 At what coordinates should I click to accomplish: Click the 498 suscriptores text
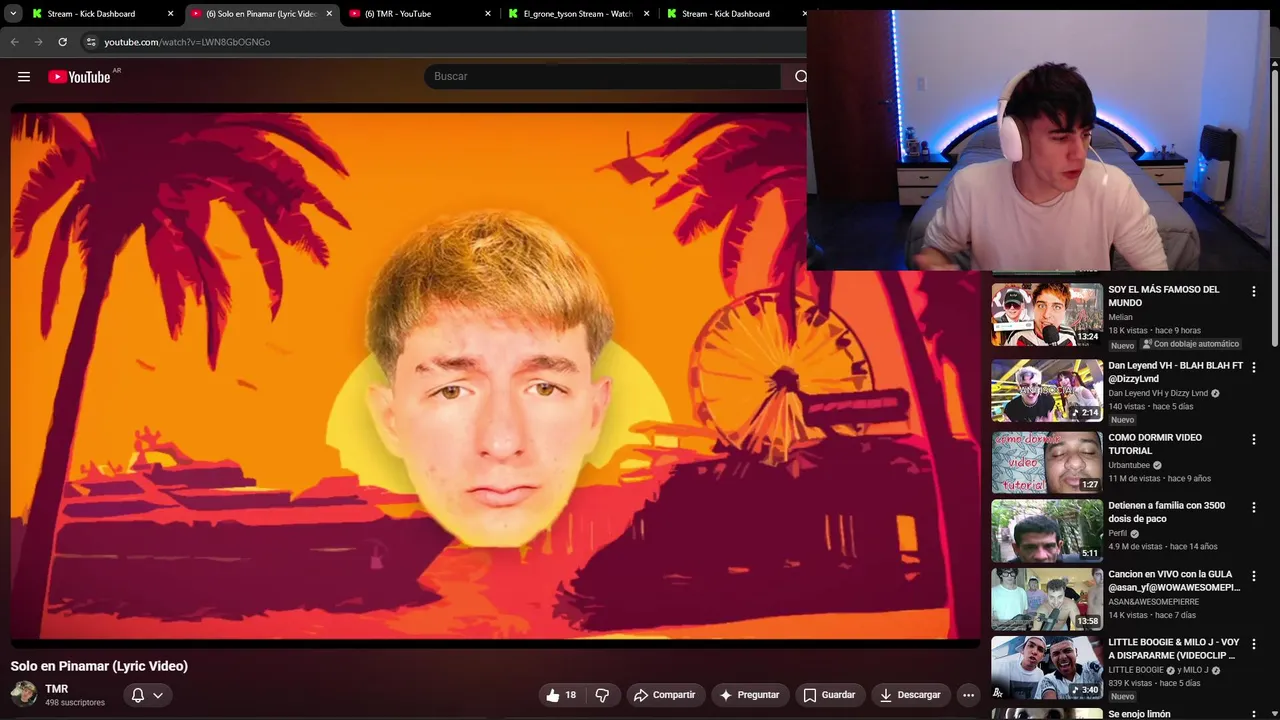coord(75,703)
